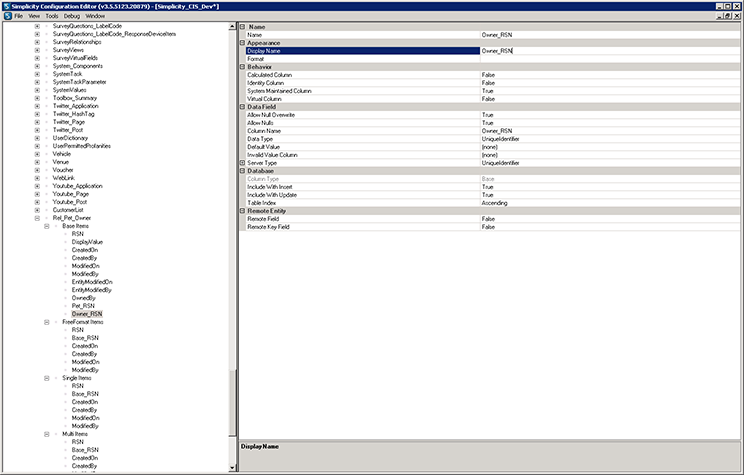The width and height of the screenshot is (744, 475).
Task: Select the System_Components tree item
Action: point(77,66)
